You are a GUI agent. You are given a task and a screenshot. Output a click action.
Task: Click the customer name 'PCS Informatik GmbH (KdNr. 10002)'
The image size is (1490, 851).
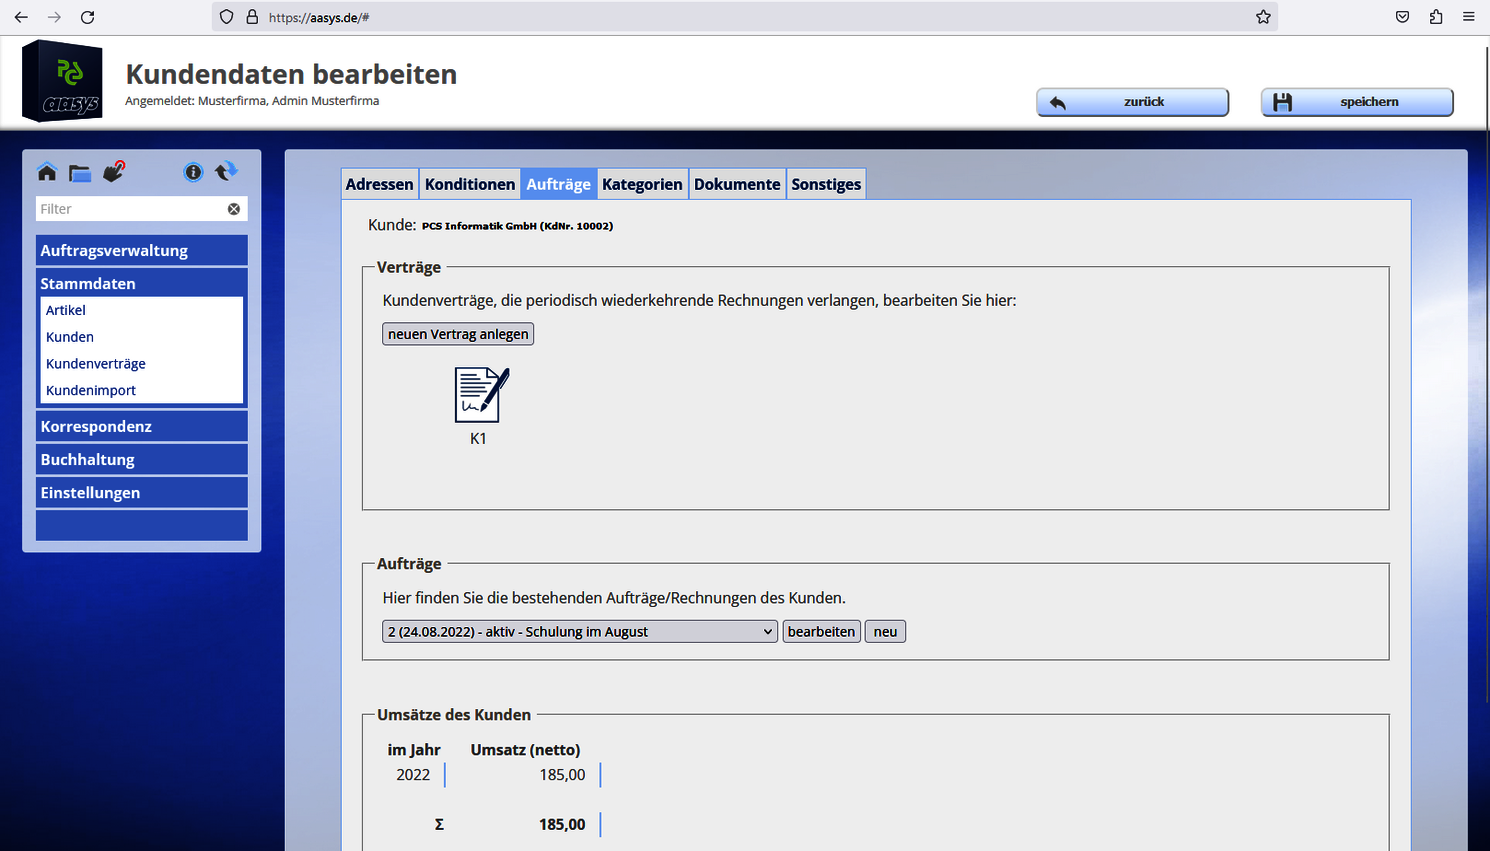517,226
